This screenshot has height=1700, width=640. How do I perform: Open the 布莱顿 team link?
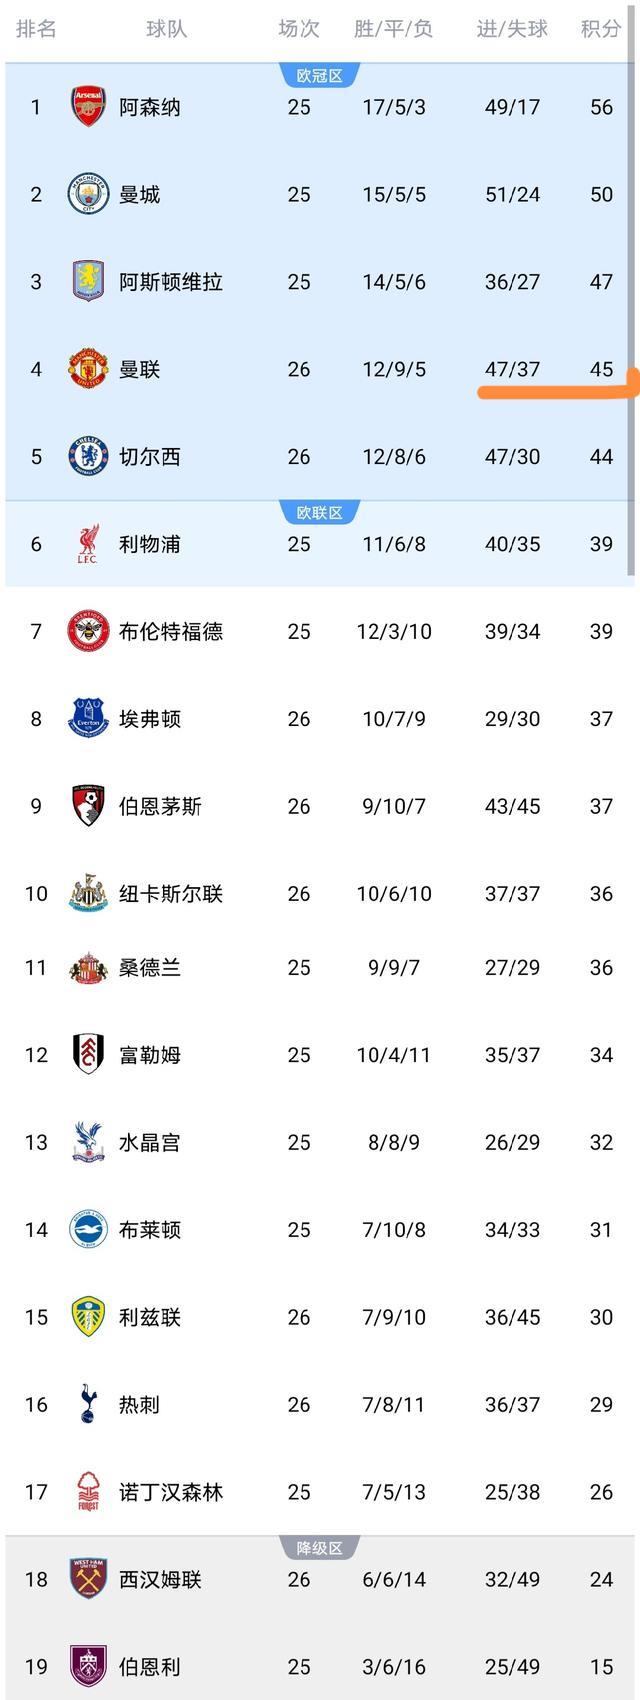(150, 1230)
